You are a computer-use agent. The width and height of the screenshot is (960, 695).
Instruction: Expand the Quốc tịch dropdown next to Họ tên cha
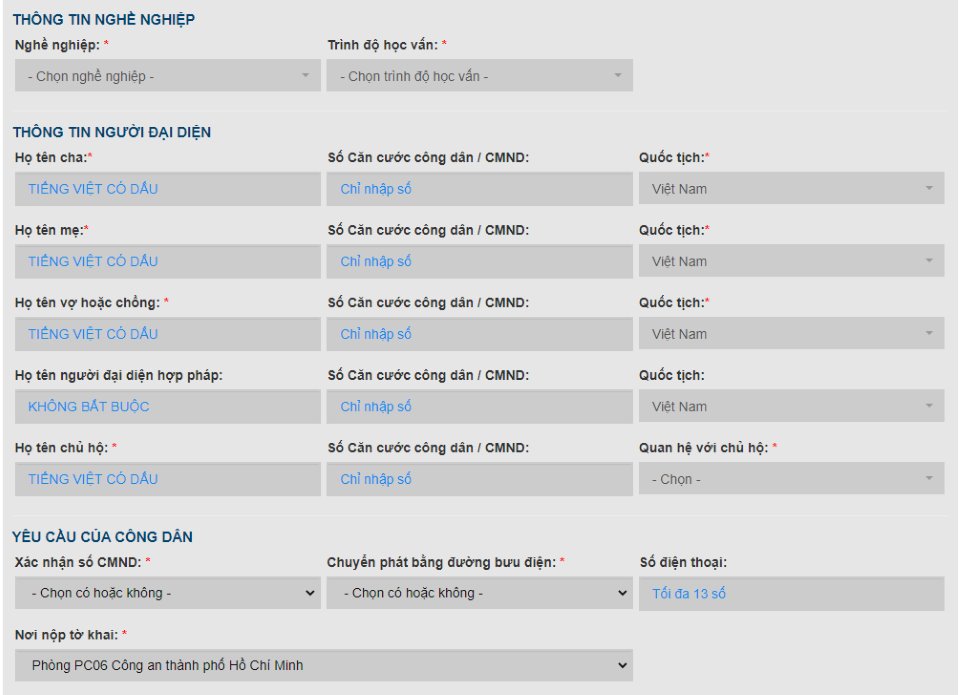pyautogui.click(x=790, y=188)
